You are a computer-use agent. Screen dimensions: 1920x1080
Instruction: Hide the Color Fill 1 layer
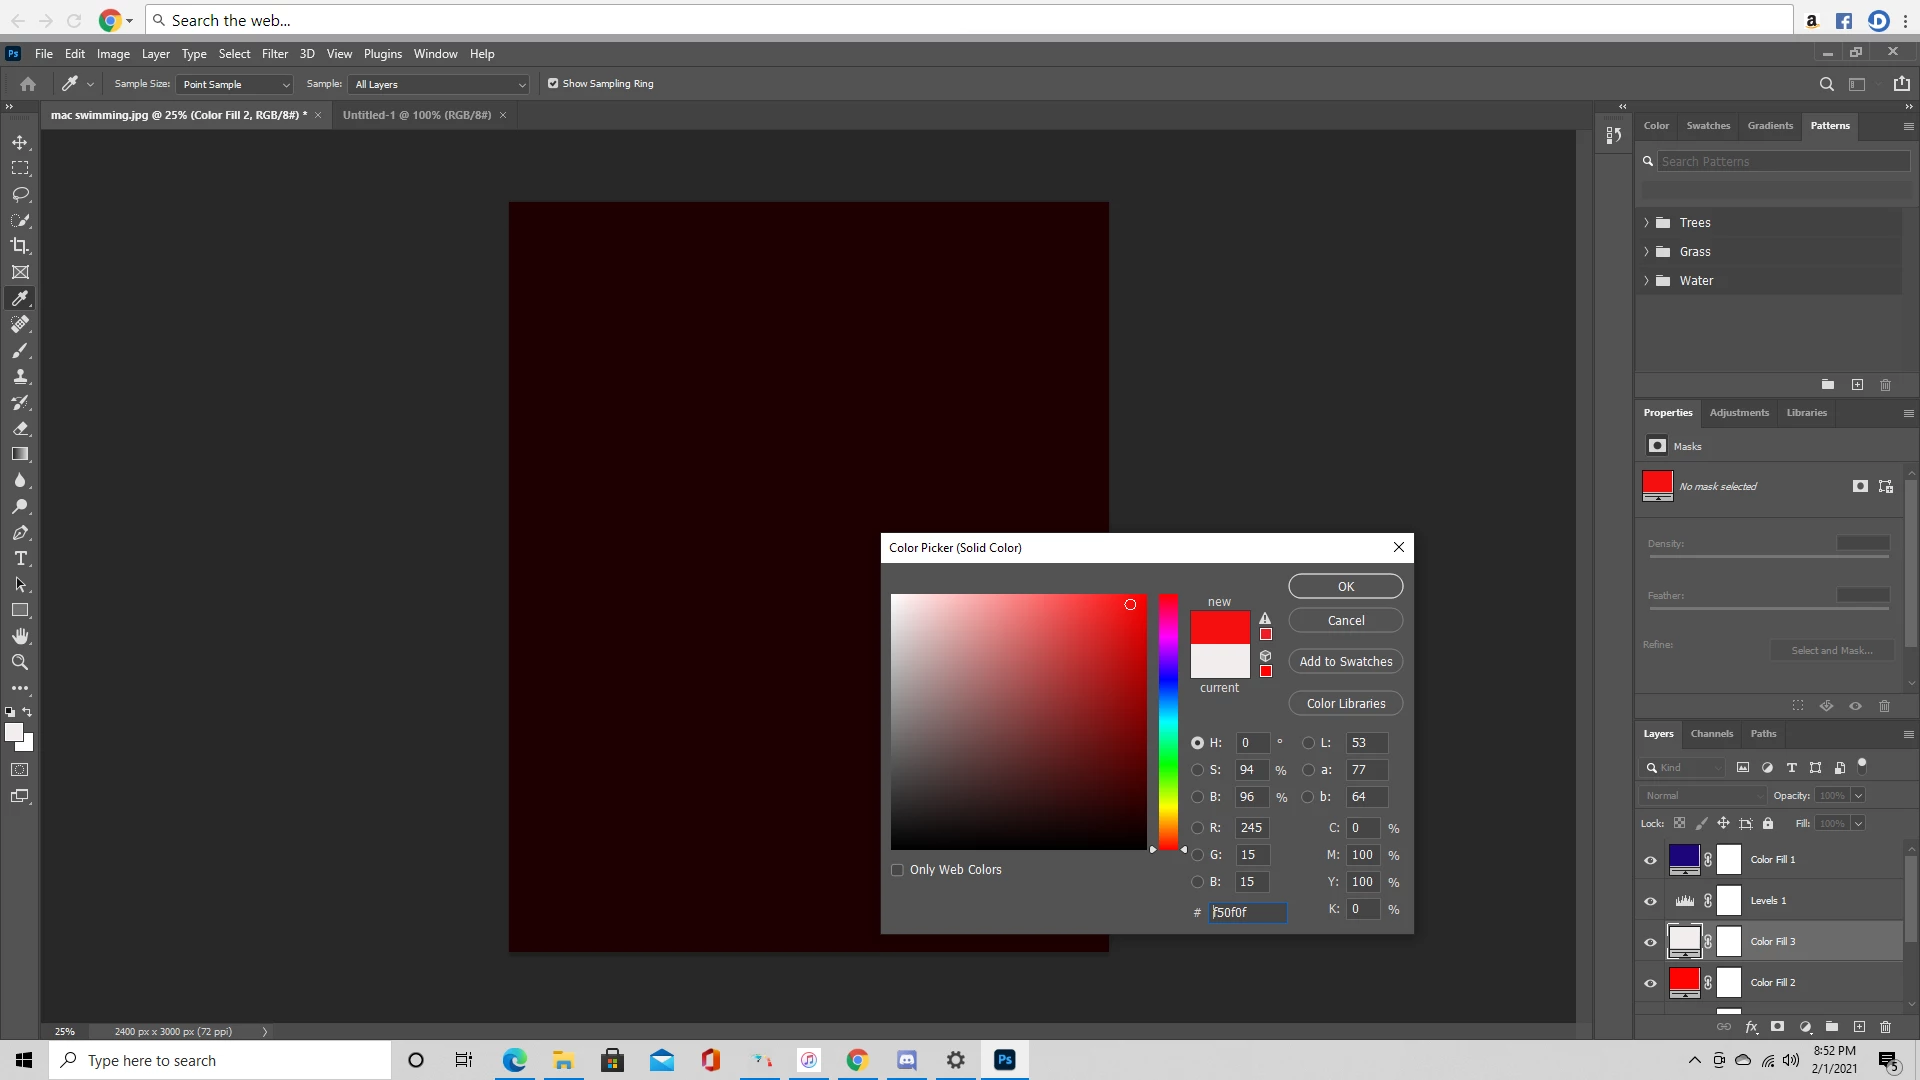[1650, 860]
